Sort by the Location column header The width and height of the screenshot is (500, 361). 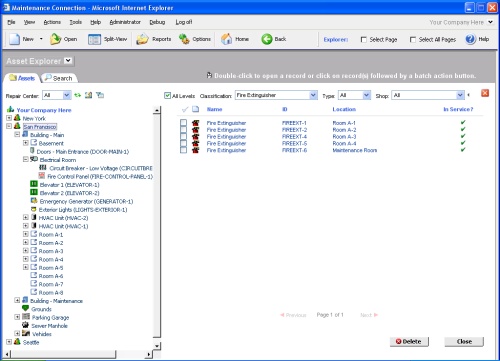(x=344, y=109)
